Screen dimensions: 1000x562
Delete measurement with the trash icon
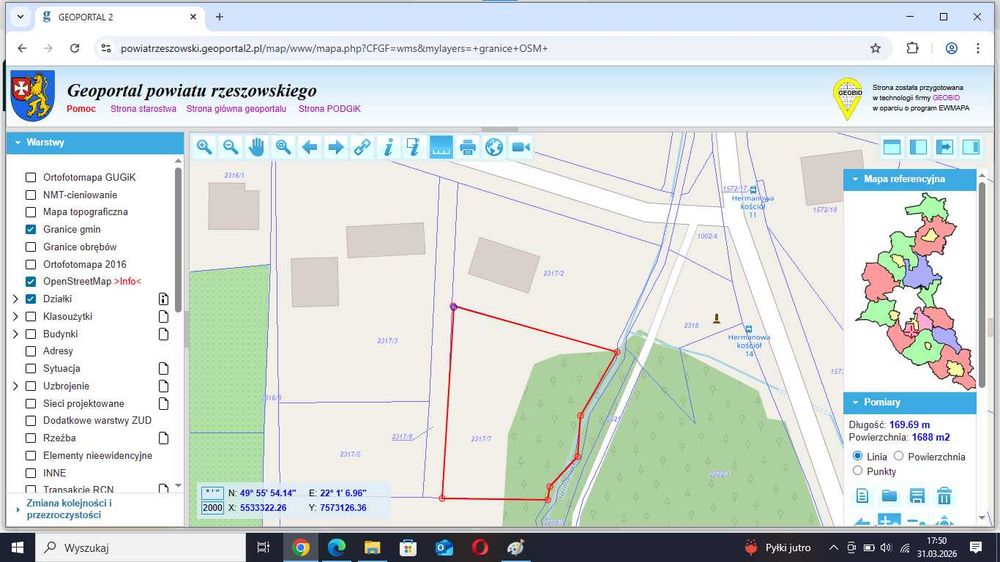click(945, 496)
